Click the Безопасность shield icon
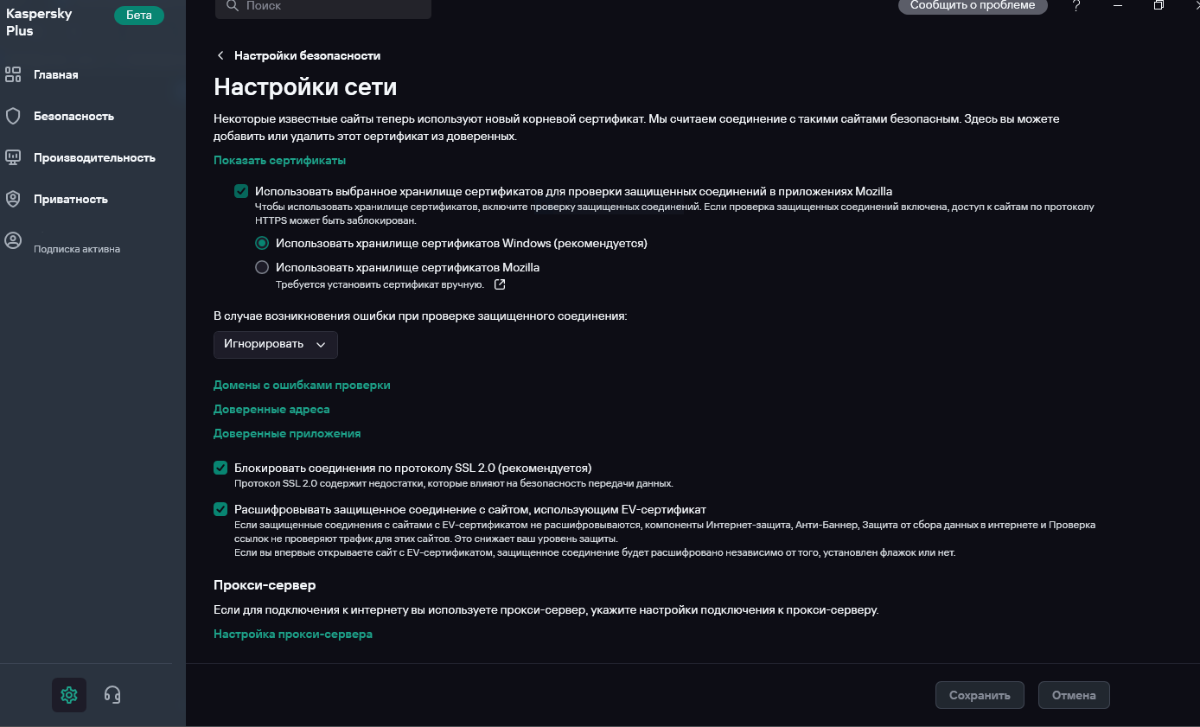 pos(13,116)
